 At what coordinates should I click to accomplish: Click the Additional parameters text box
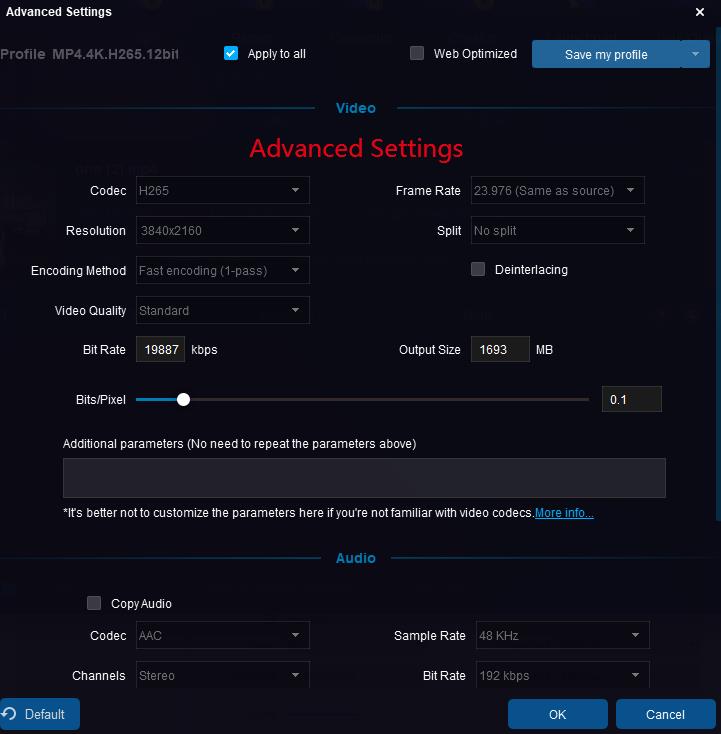pyautogui.click(x=364, y=478)
